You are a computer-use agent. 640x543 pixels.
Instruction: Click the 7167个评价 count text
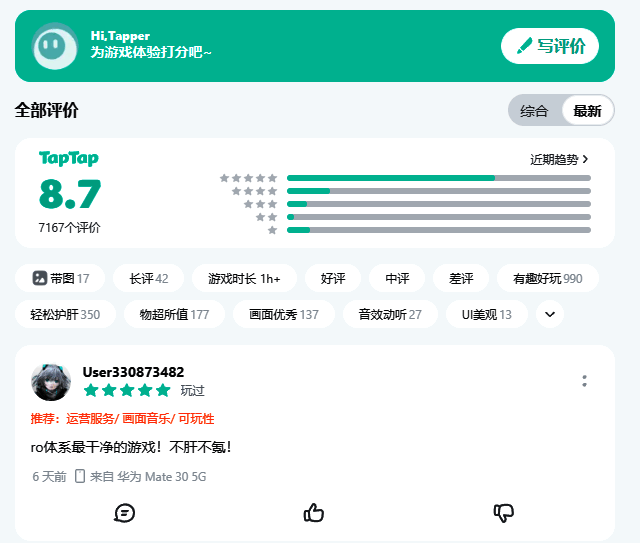(x=69, y=227)
